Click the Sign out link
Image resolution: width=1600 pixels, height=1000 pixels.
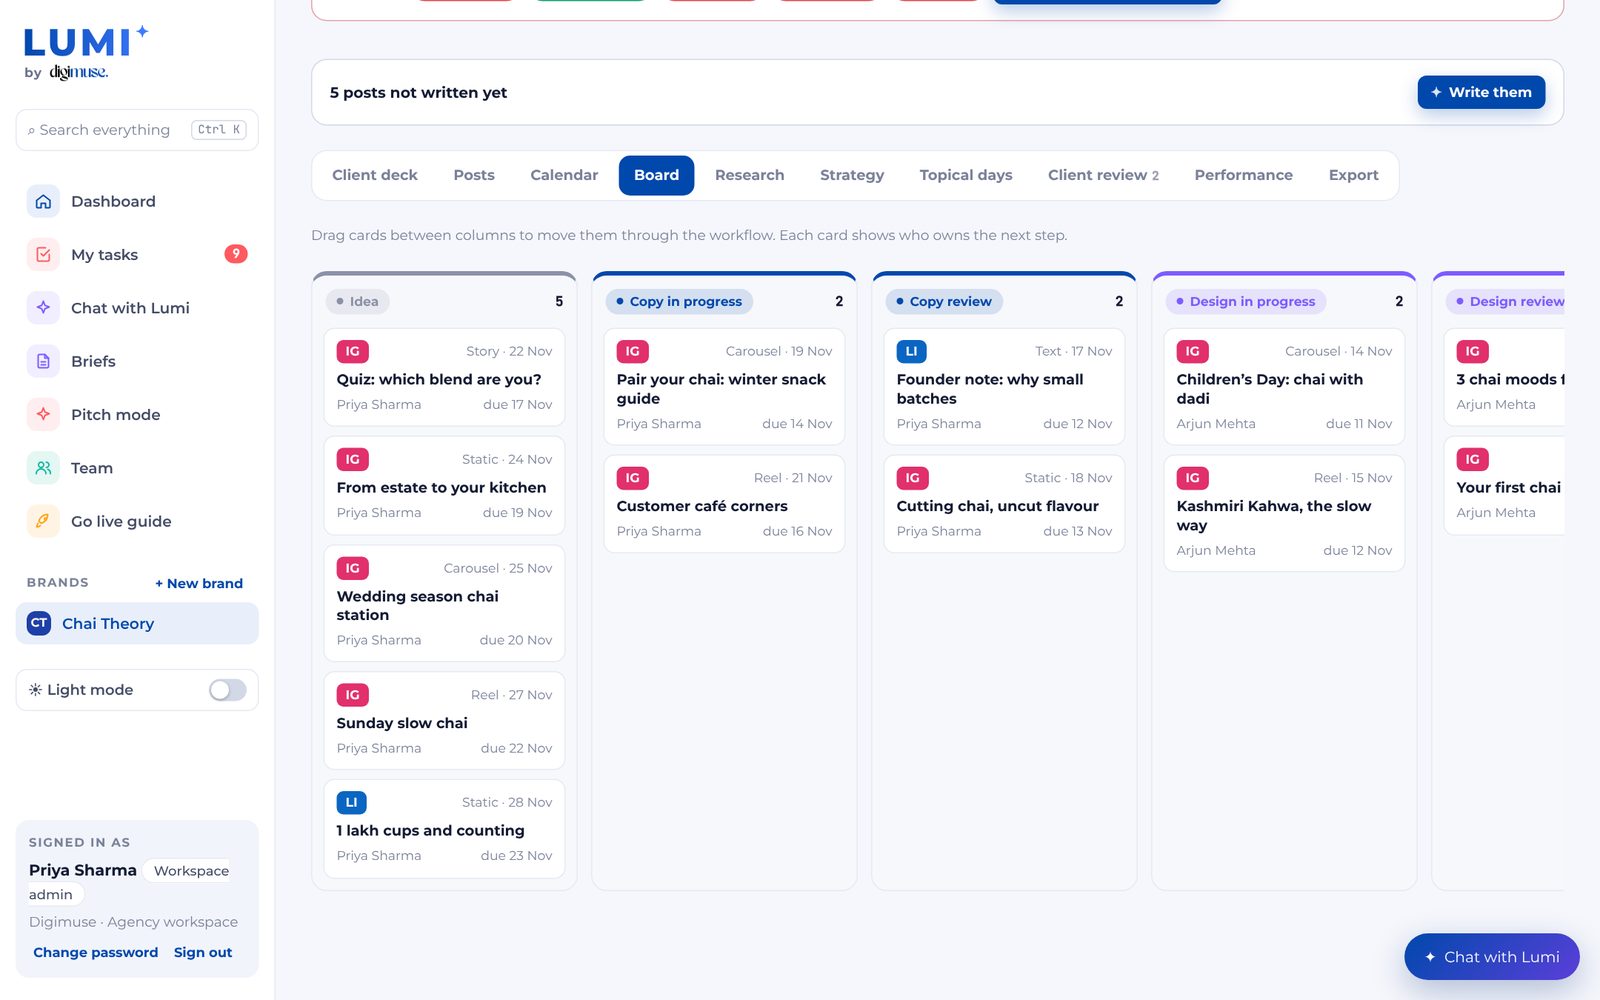coord(203,952)
